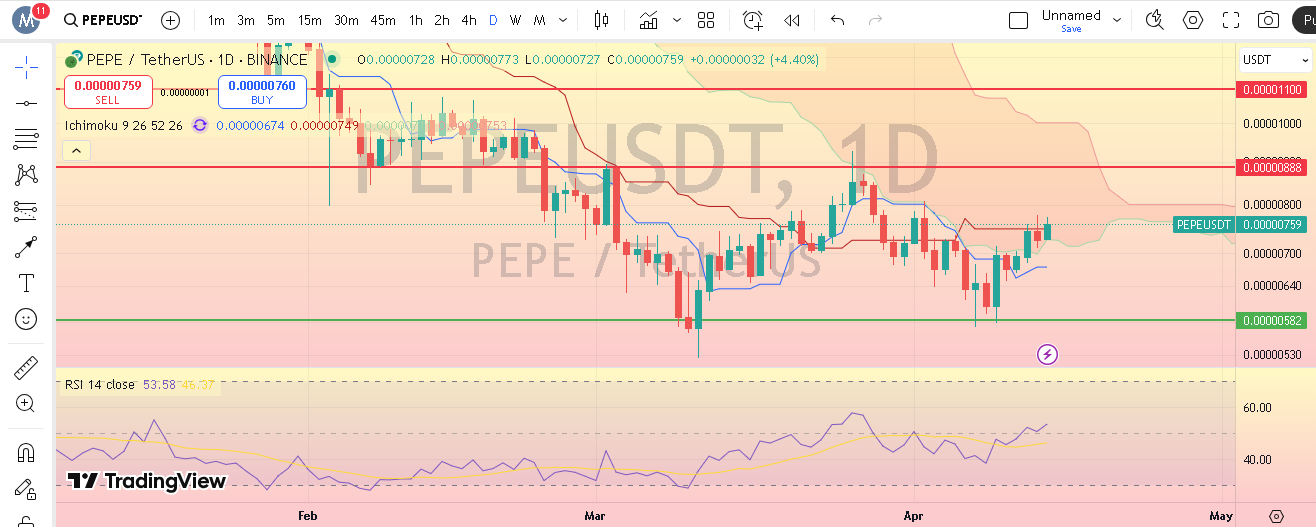This screenshot has width=1316, height=527.
Task: Open indicator templates grid
Action: pos(706,20)
